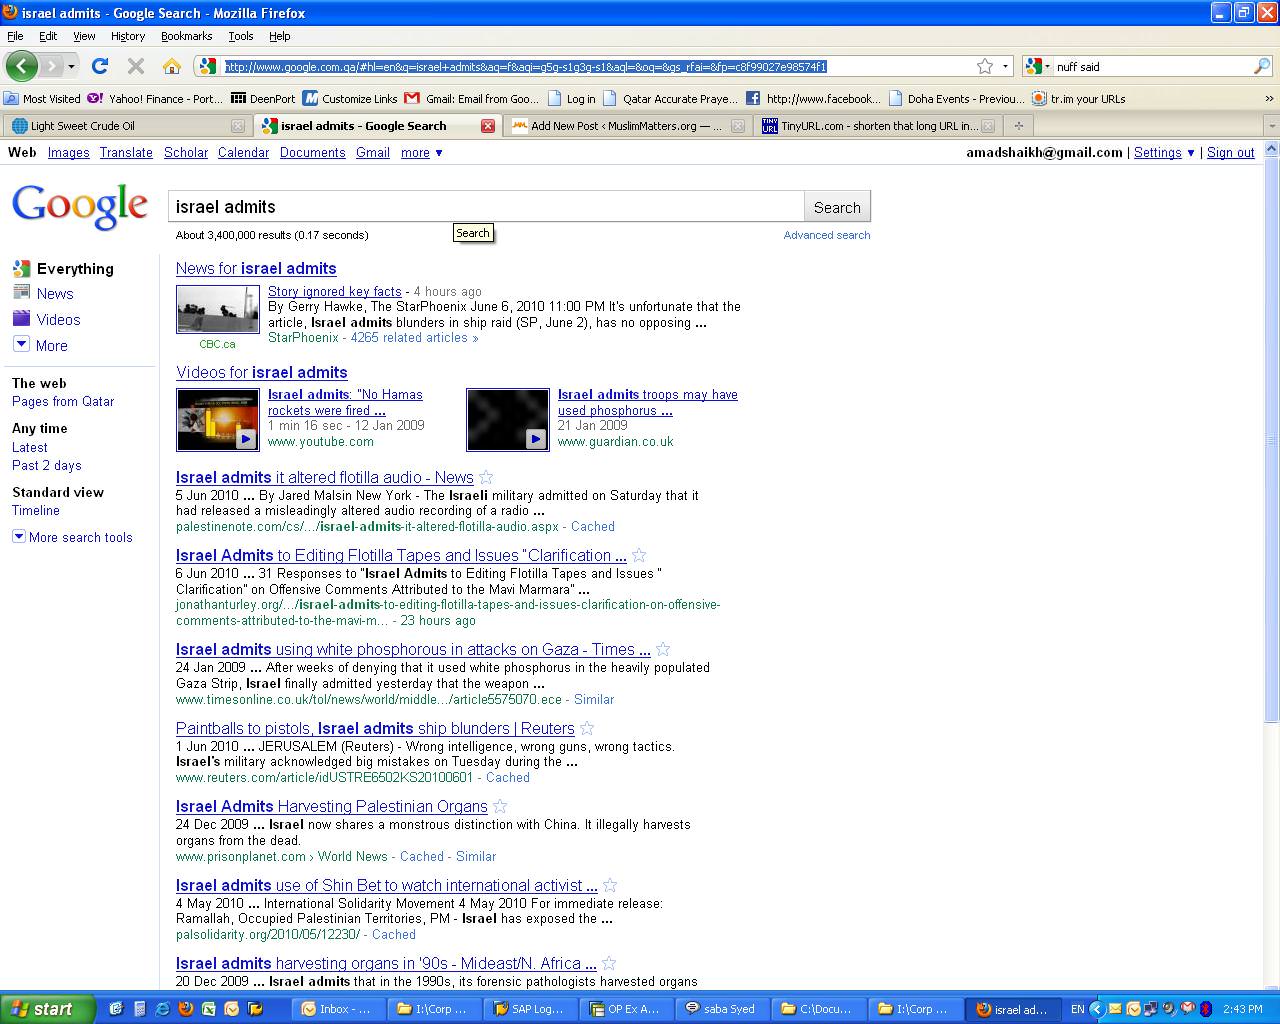
Task: Open the Bookmarks menu
Action: [186, 36]
